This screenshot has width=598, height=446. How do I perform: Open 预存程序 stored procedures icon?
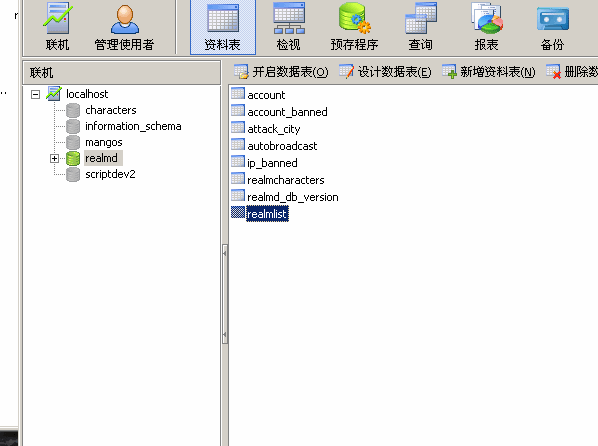354,27
